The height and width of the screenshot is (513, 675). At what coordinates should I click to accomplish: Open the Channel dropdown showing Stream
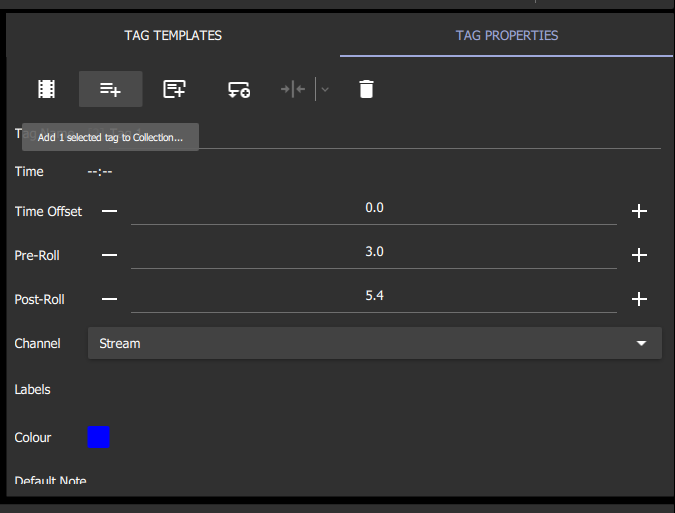point(360,343)
